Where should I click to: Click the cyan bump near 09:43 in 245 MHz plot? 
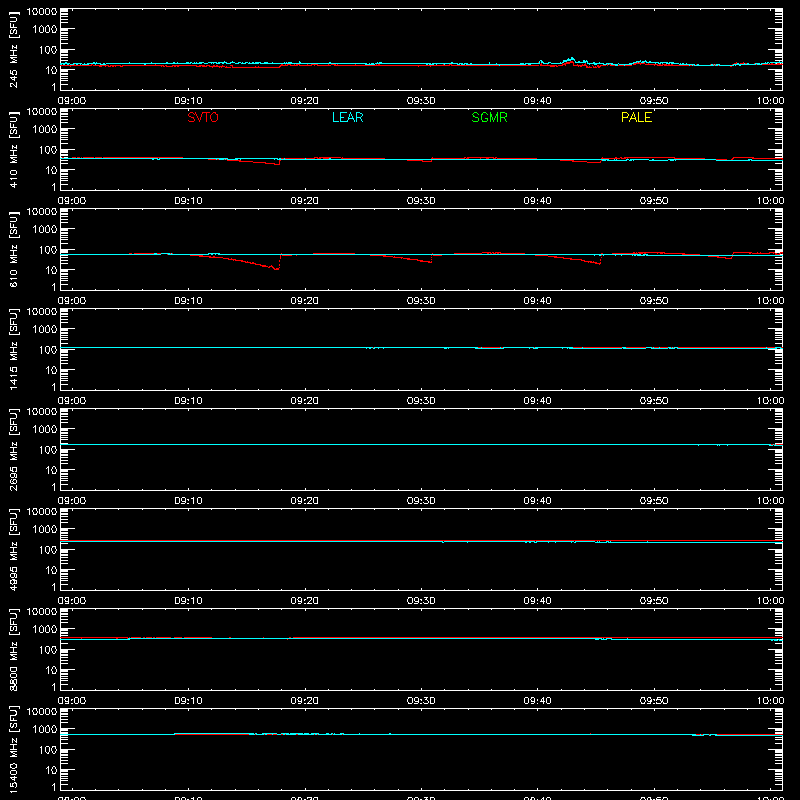[x=571, y=59]
